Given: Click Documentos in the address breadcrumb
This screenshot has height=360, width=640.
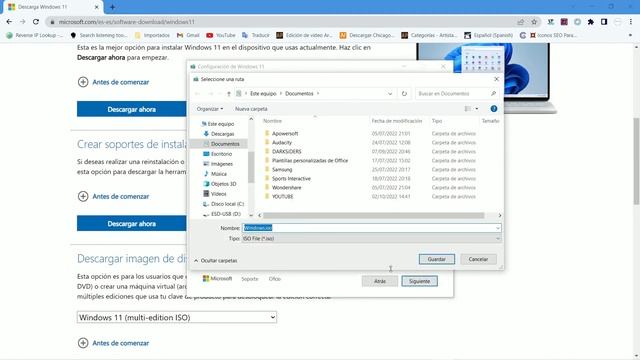Looking at the screenshot, I should [299, 93].
